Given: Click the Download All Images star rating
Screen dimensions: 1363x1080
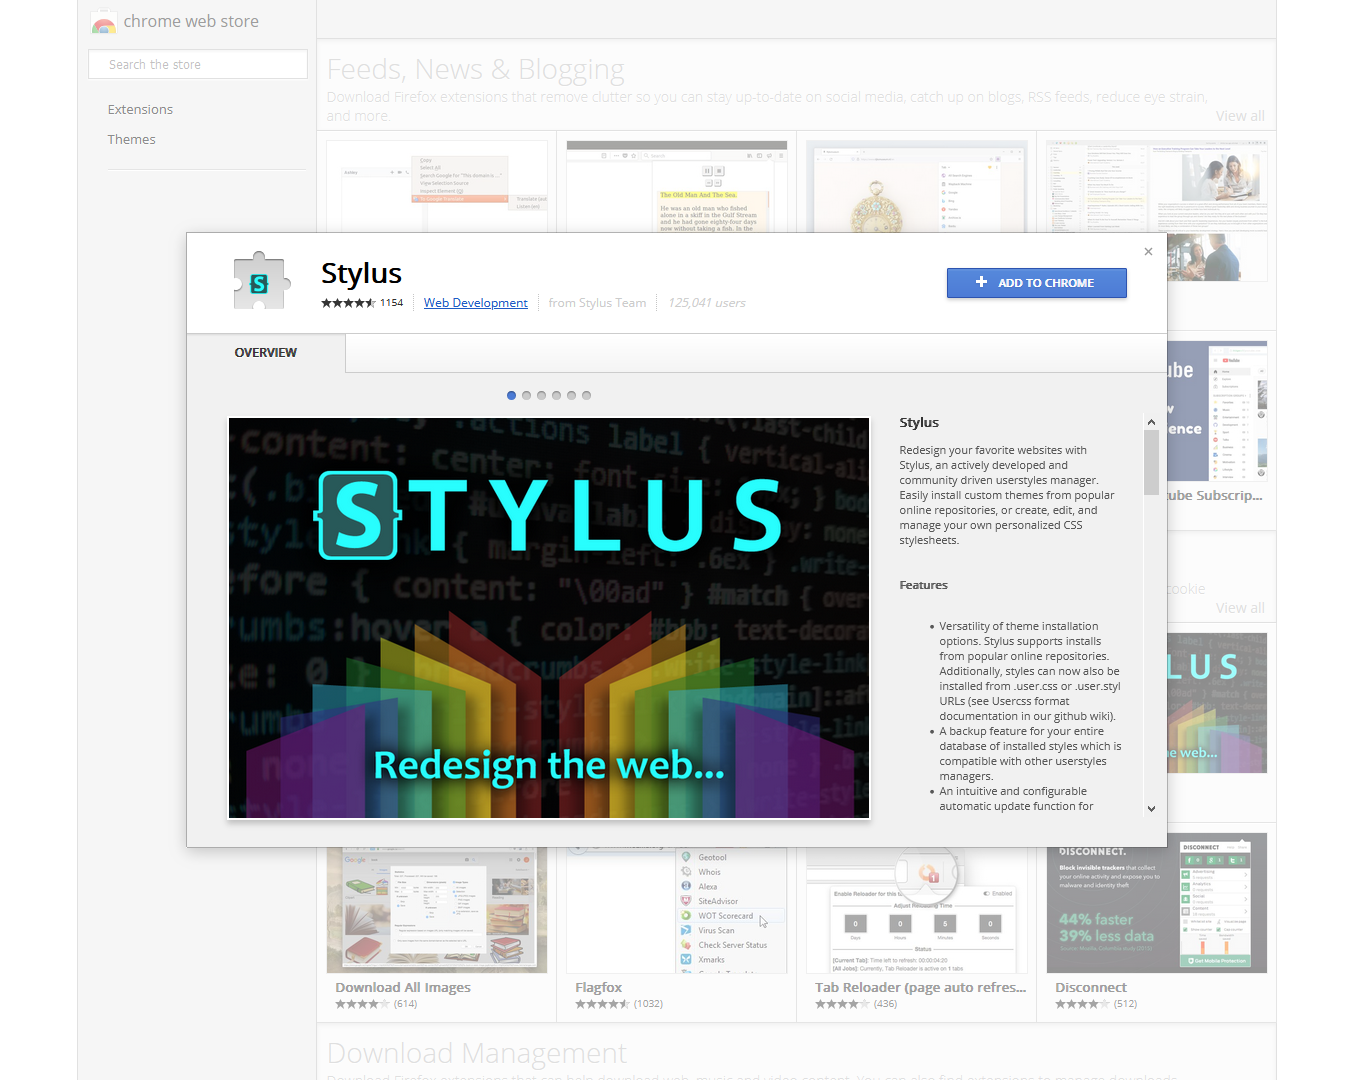Looking at the screenshot, I should [x=362, y=1004].
